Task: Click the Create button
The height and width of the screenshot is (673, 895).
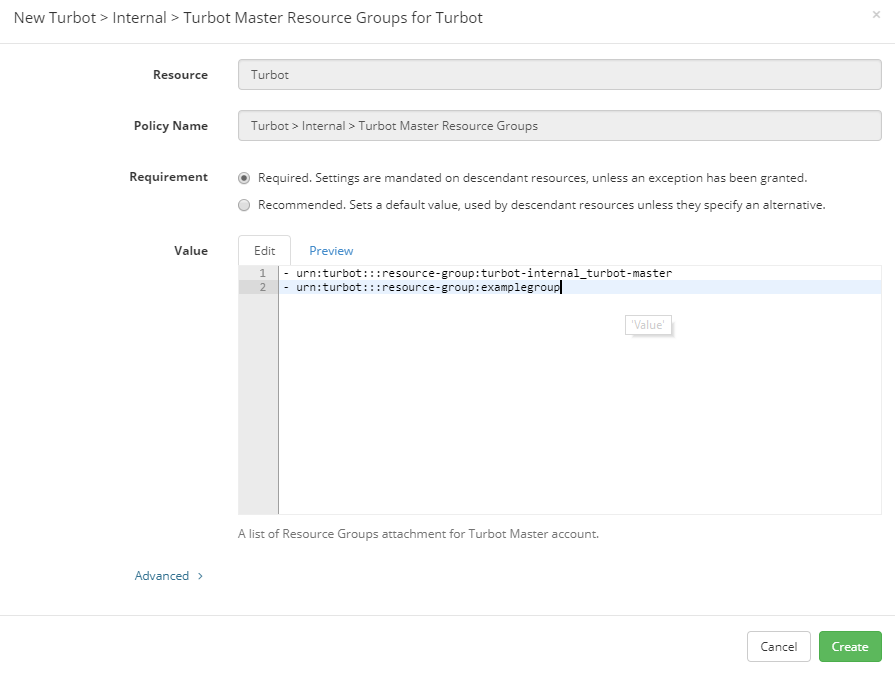Action: [x=850, y=647]
